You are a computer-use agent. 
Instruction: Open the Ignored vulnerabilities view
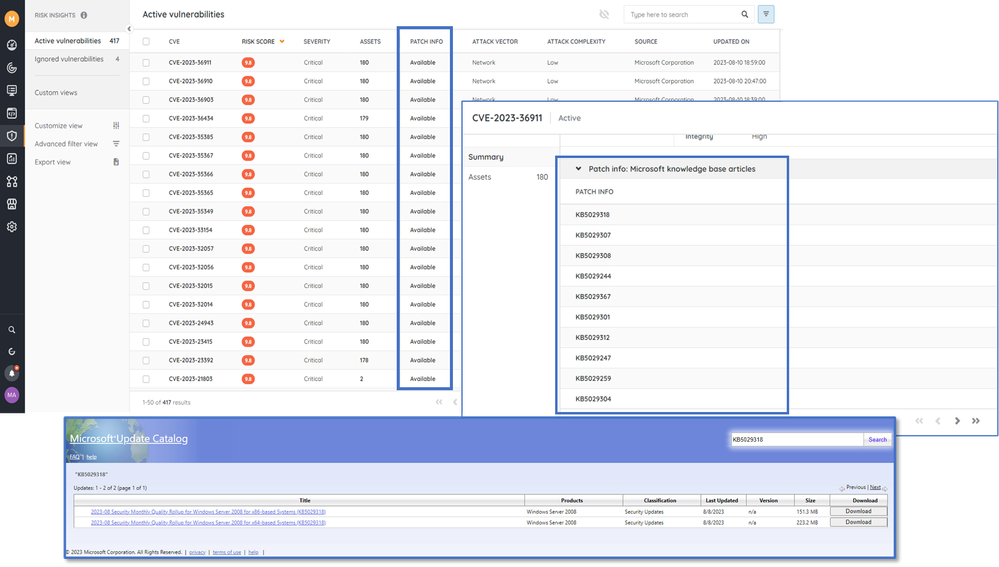69,59
